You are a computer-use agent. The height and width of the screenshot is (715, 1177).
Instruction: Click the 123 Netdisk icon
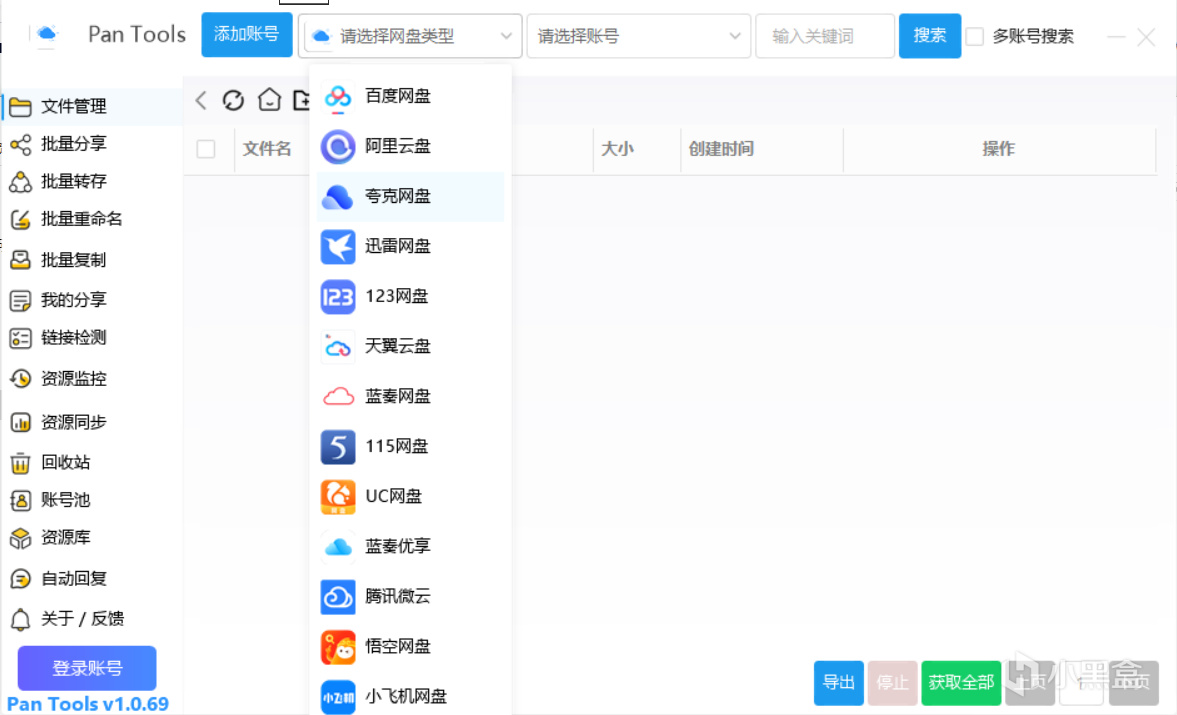[x=338, y=297]
